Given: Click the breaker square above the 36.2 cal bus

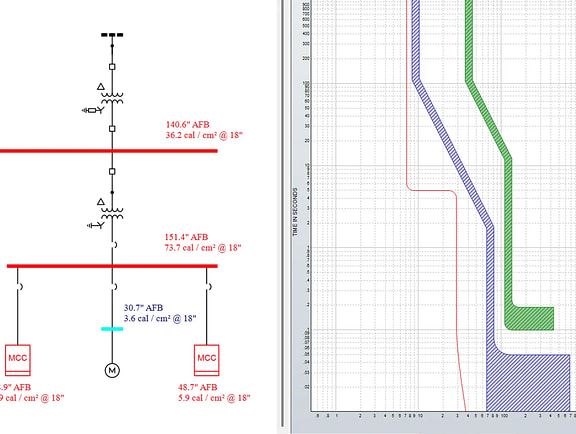Looking at the screenshot, I should [x=112, y=129].
